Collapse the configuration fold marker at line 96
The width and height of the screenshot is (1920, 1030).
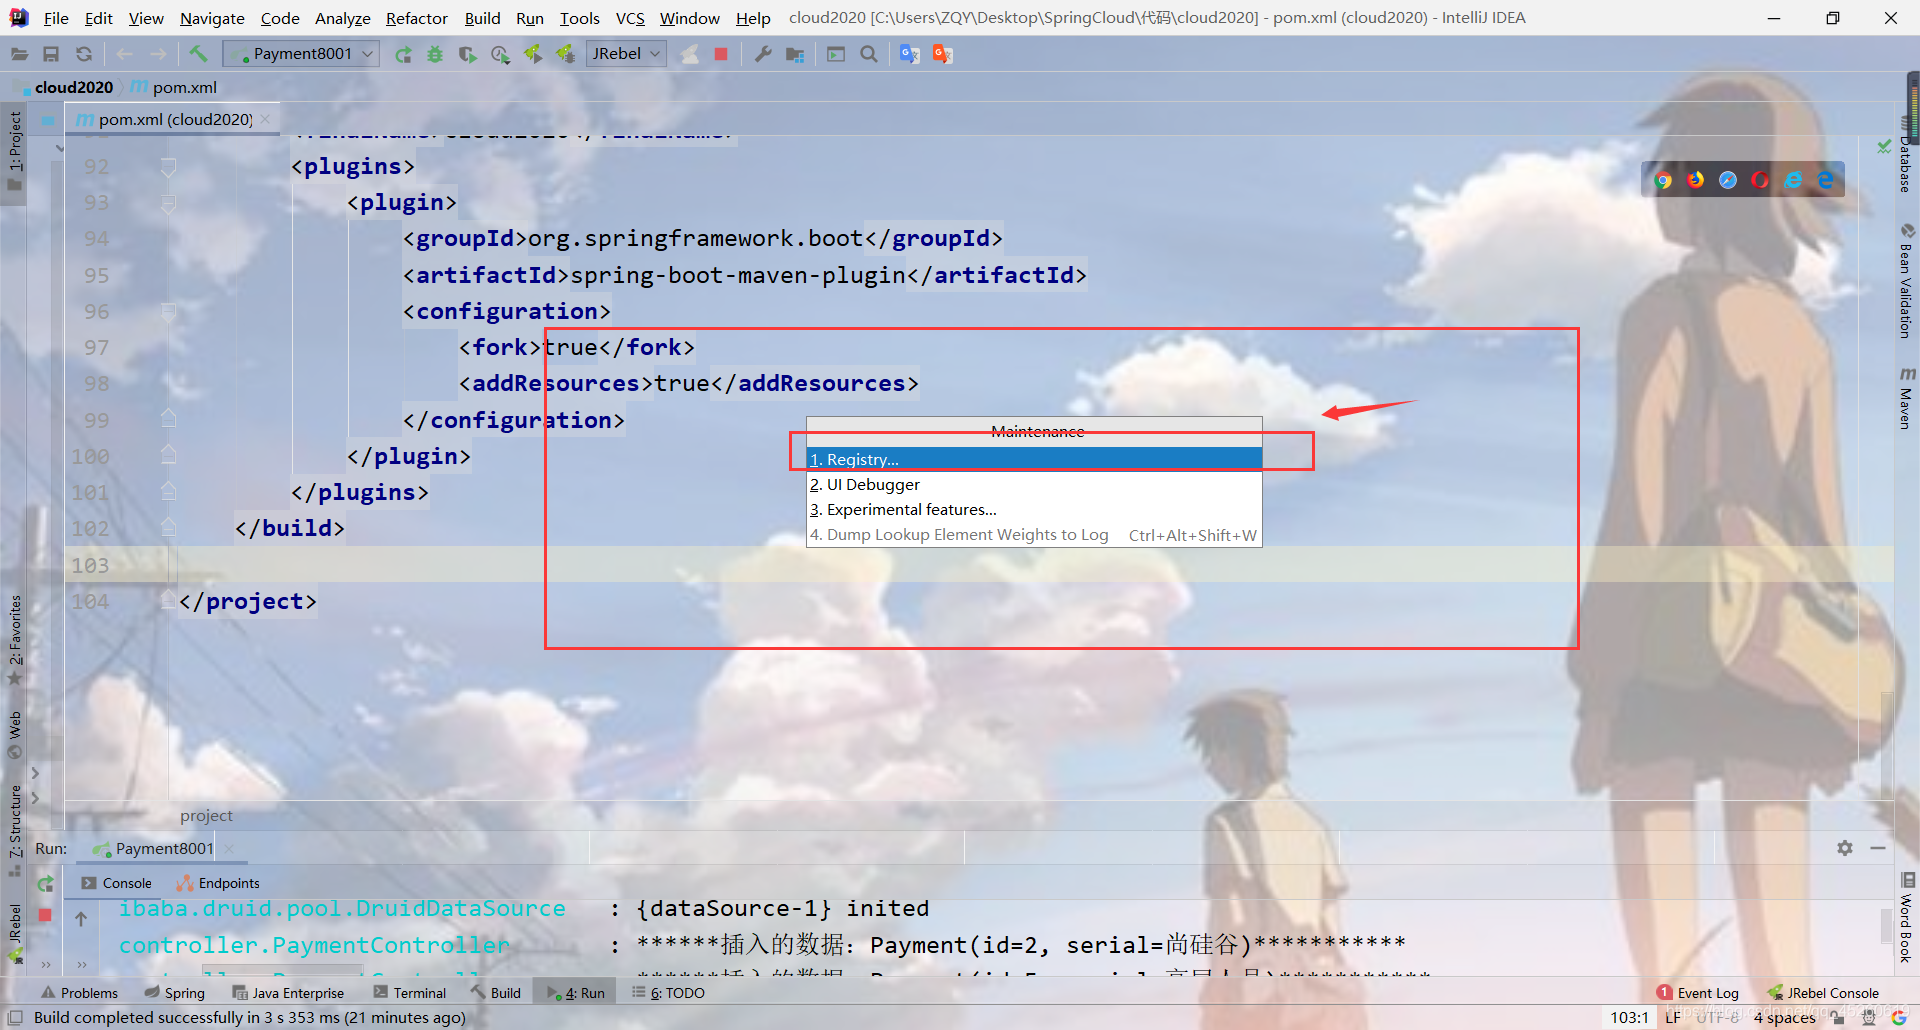[168, 312]
